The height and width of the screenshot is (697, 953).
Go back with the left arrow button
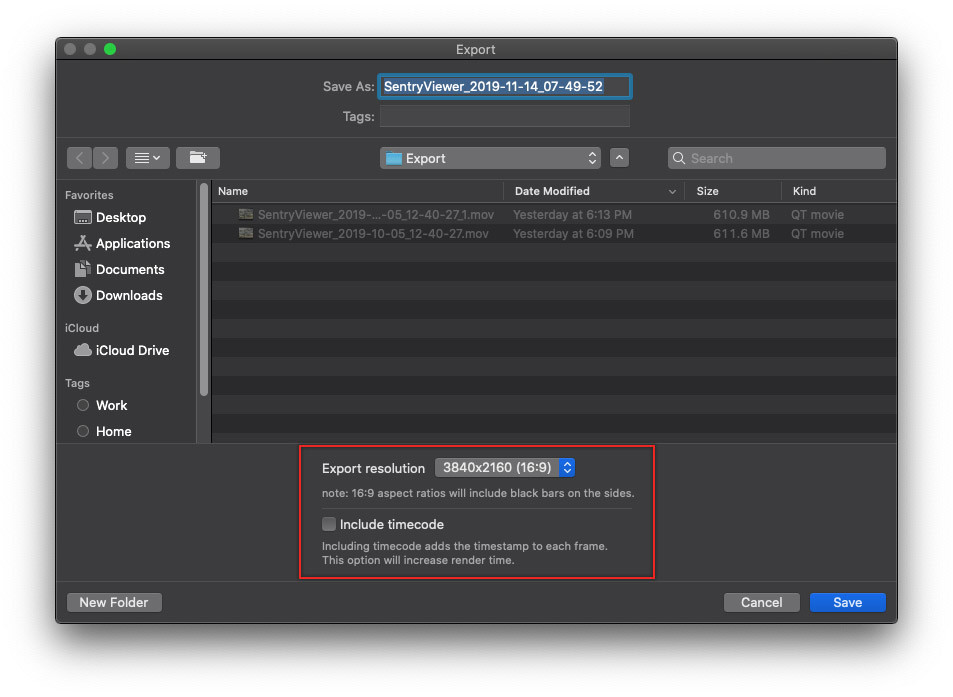tap(80, 158)
